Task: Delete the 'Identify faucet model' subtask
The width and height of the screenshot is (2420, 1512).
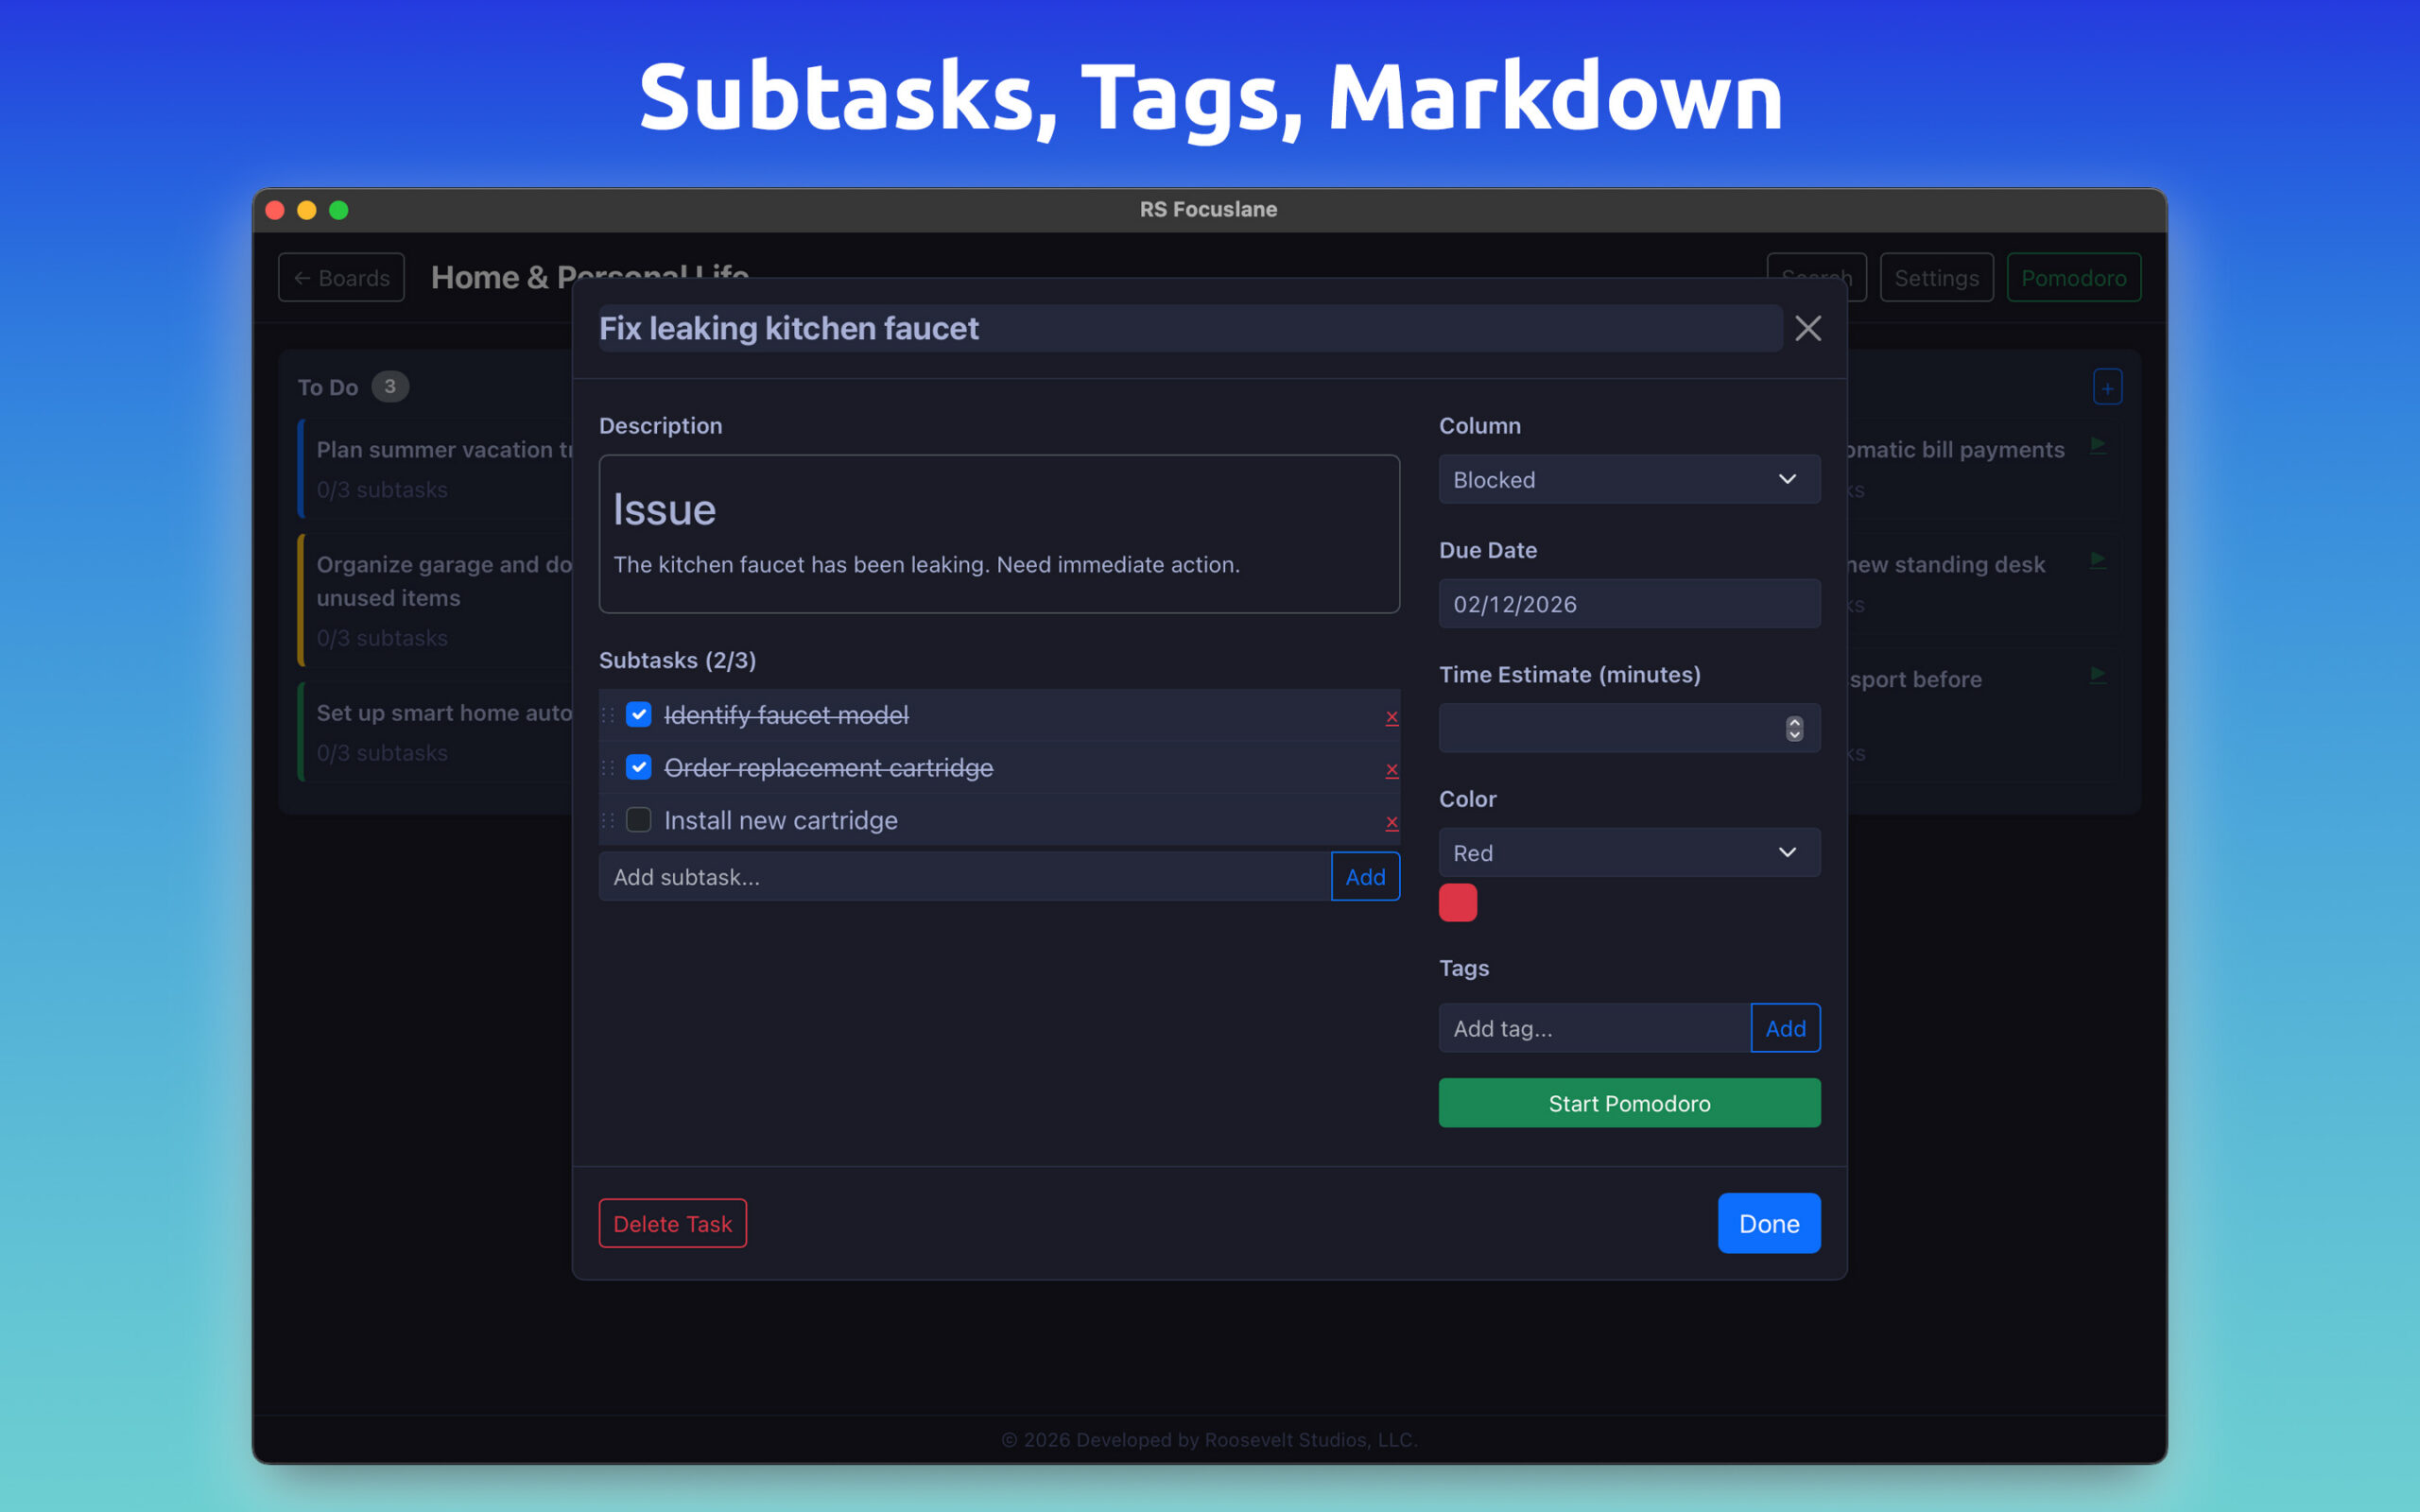Action: (1391, 717)
